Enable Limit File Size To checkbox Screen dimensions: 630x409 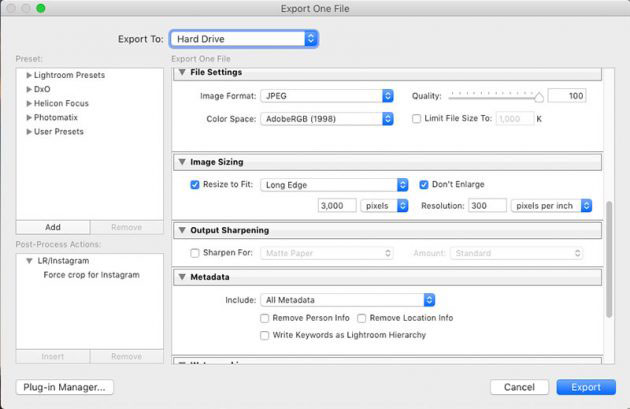(417, 119)
